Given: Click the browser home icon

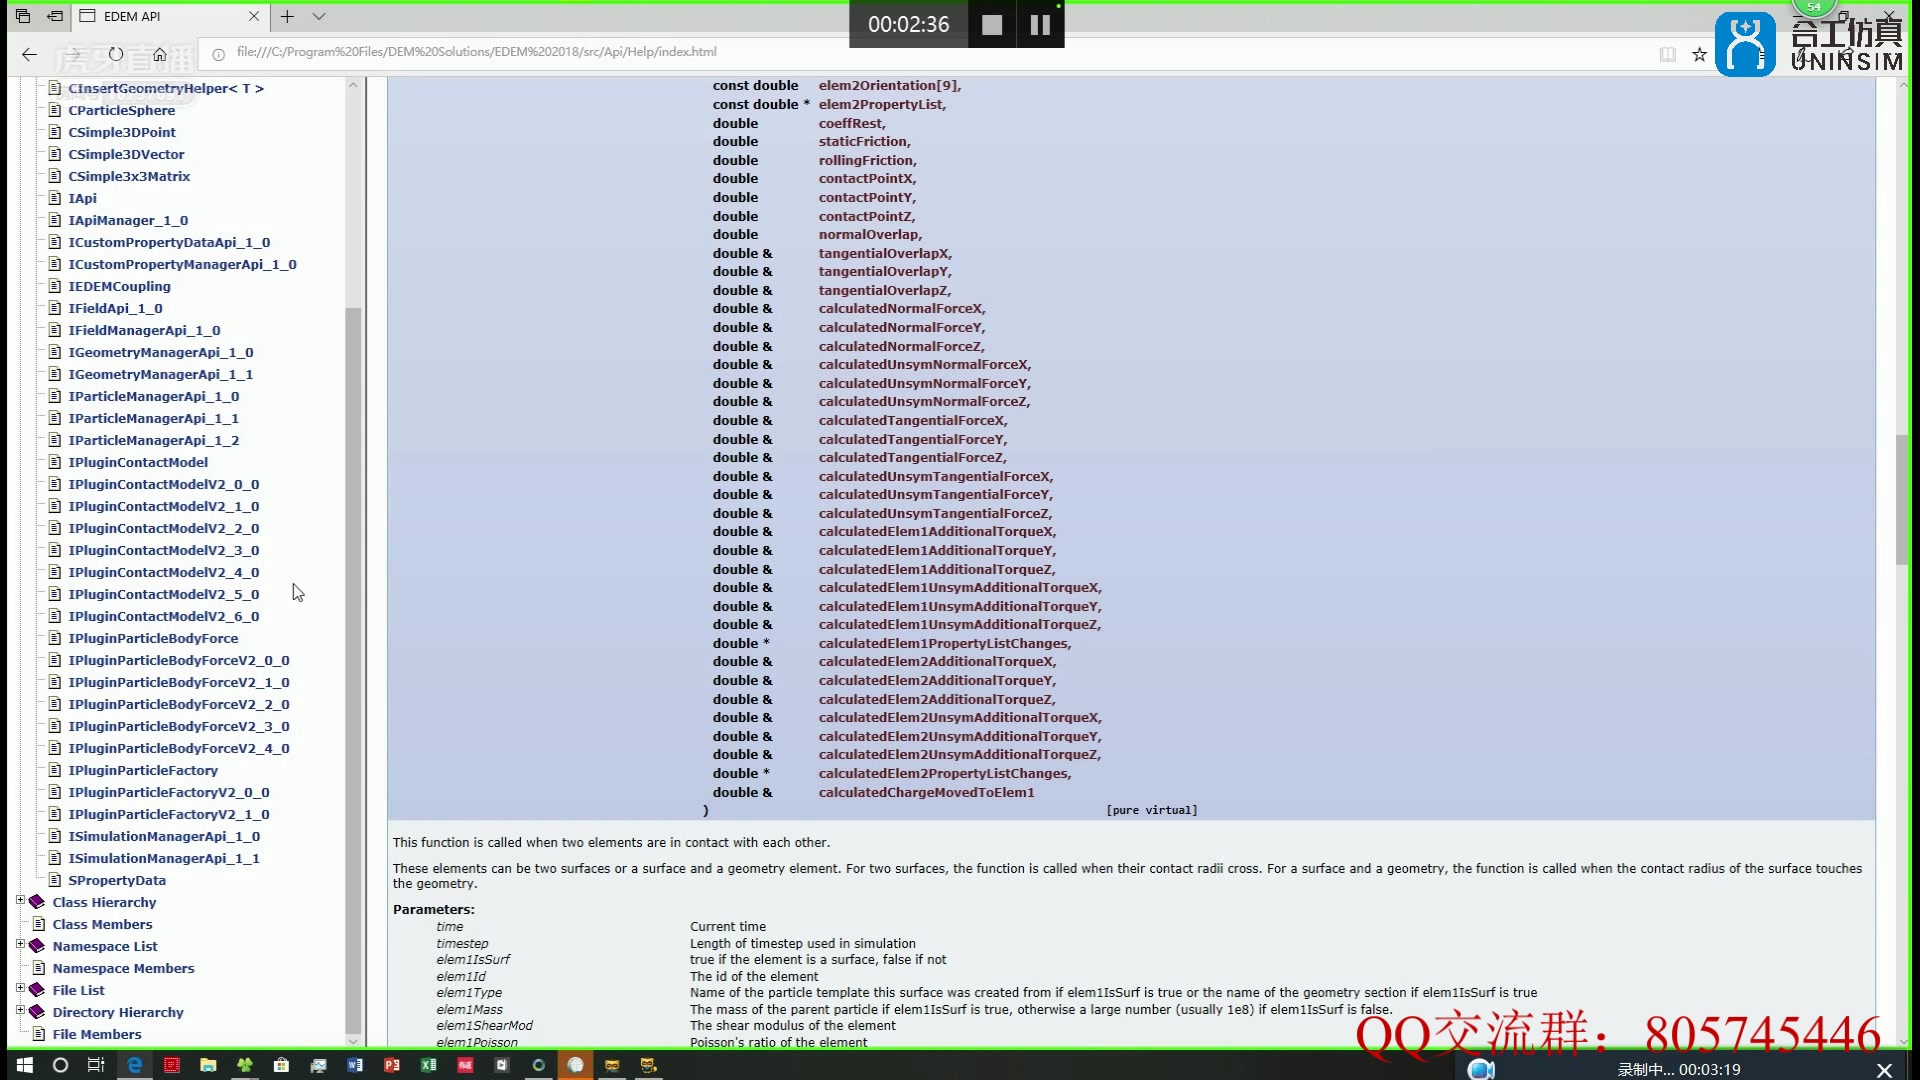Looking at the screenshot, I should pos(159,54).
